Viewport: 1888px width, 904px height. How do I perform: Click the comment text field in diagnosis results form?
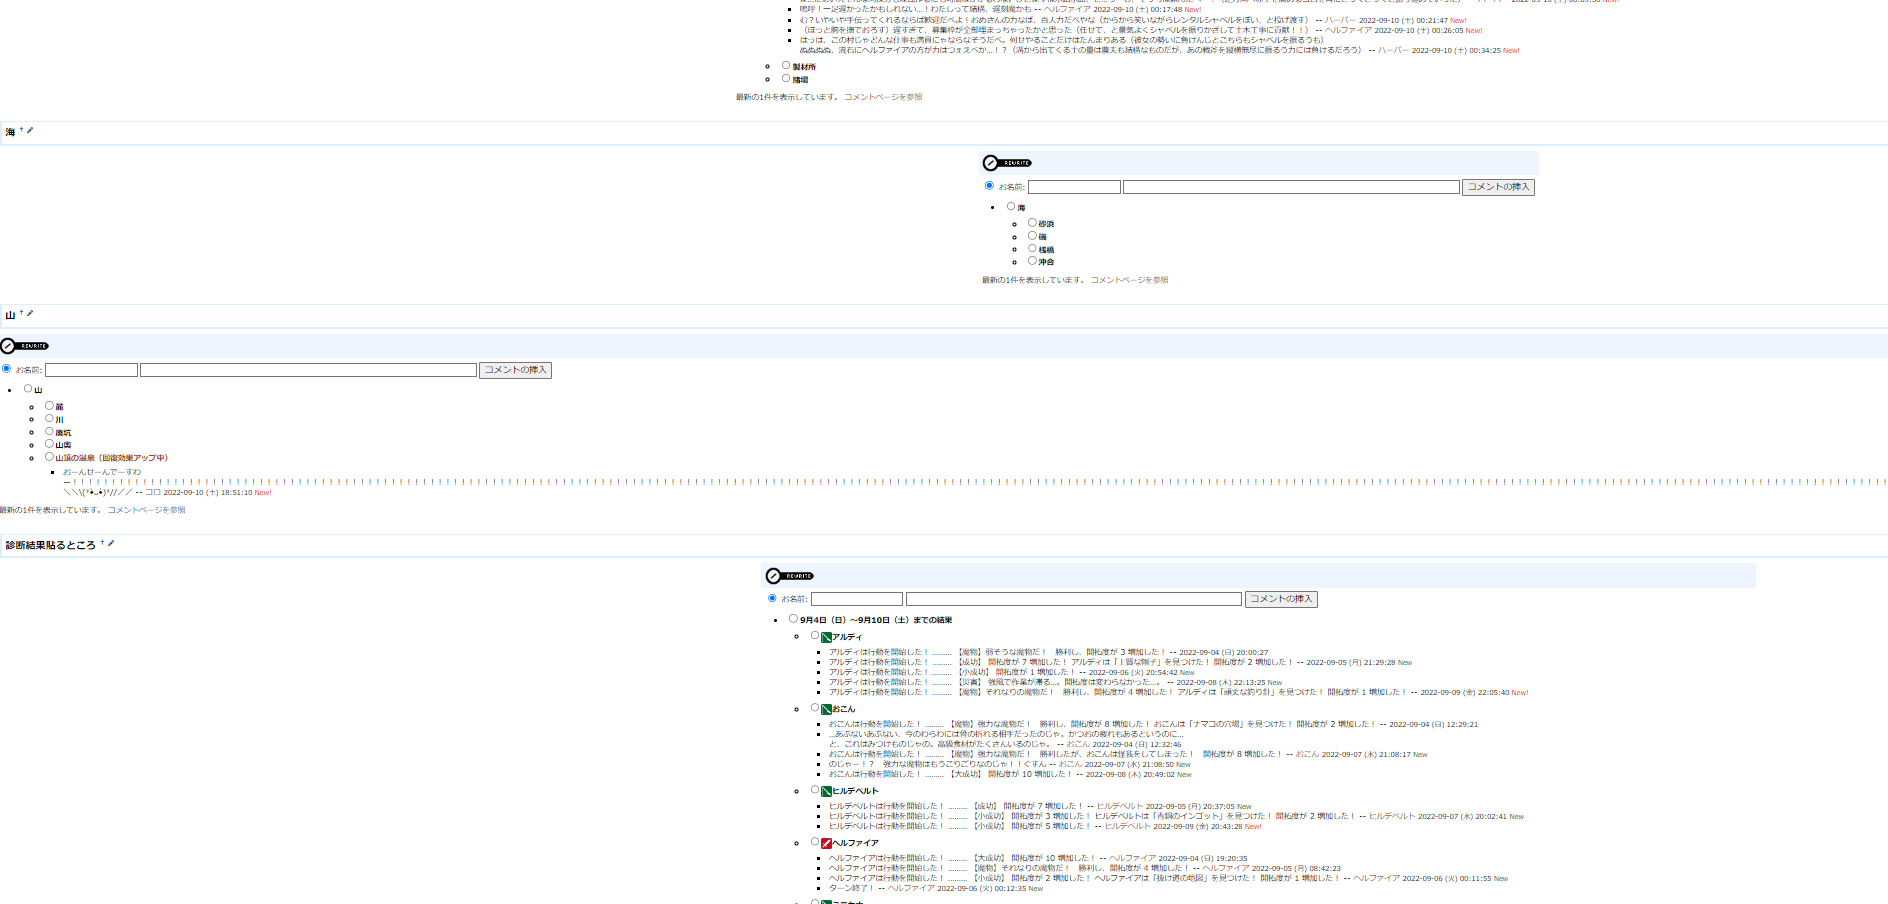[x=1073, y=599]
